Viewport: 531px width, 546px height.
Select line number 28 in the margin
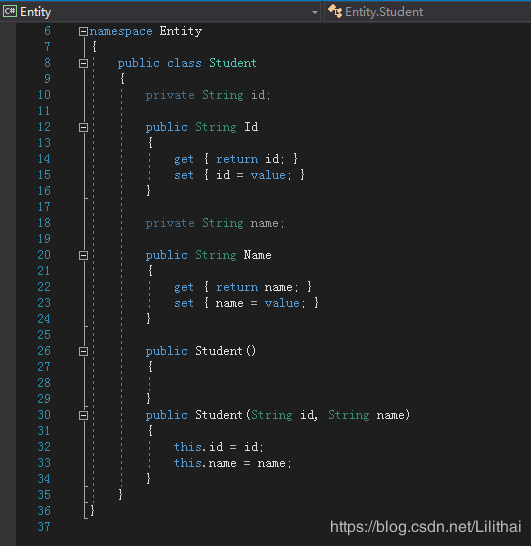pos(44,383)
